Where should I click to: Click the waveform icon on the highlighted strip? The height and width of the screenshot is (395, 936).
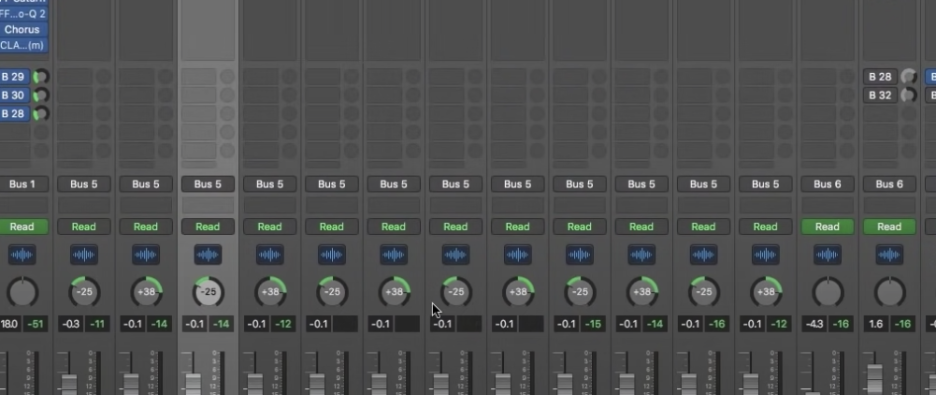tap(208, 255)
